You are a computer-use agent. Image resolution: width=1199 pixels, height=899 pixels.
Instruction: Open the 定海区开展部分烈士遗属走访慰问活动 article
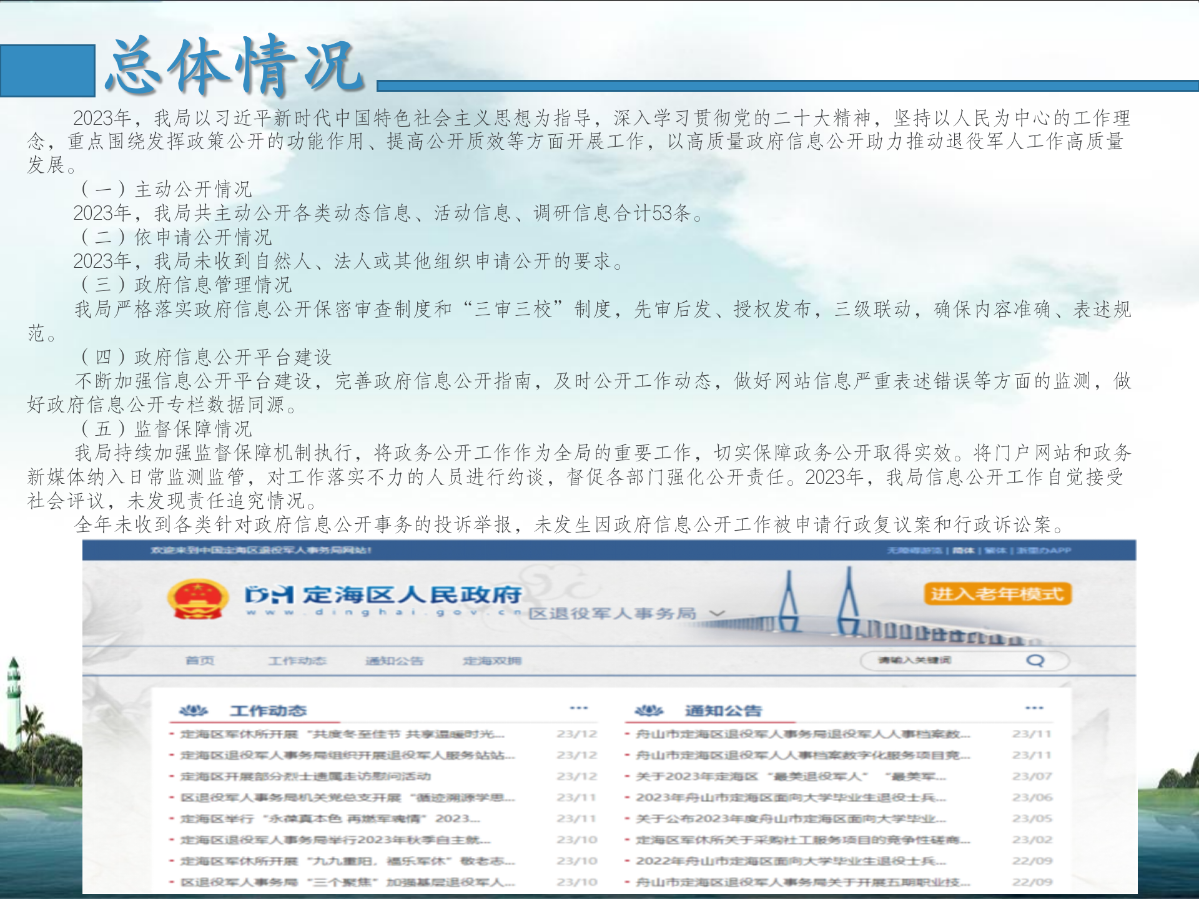pos(305,777)
